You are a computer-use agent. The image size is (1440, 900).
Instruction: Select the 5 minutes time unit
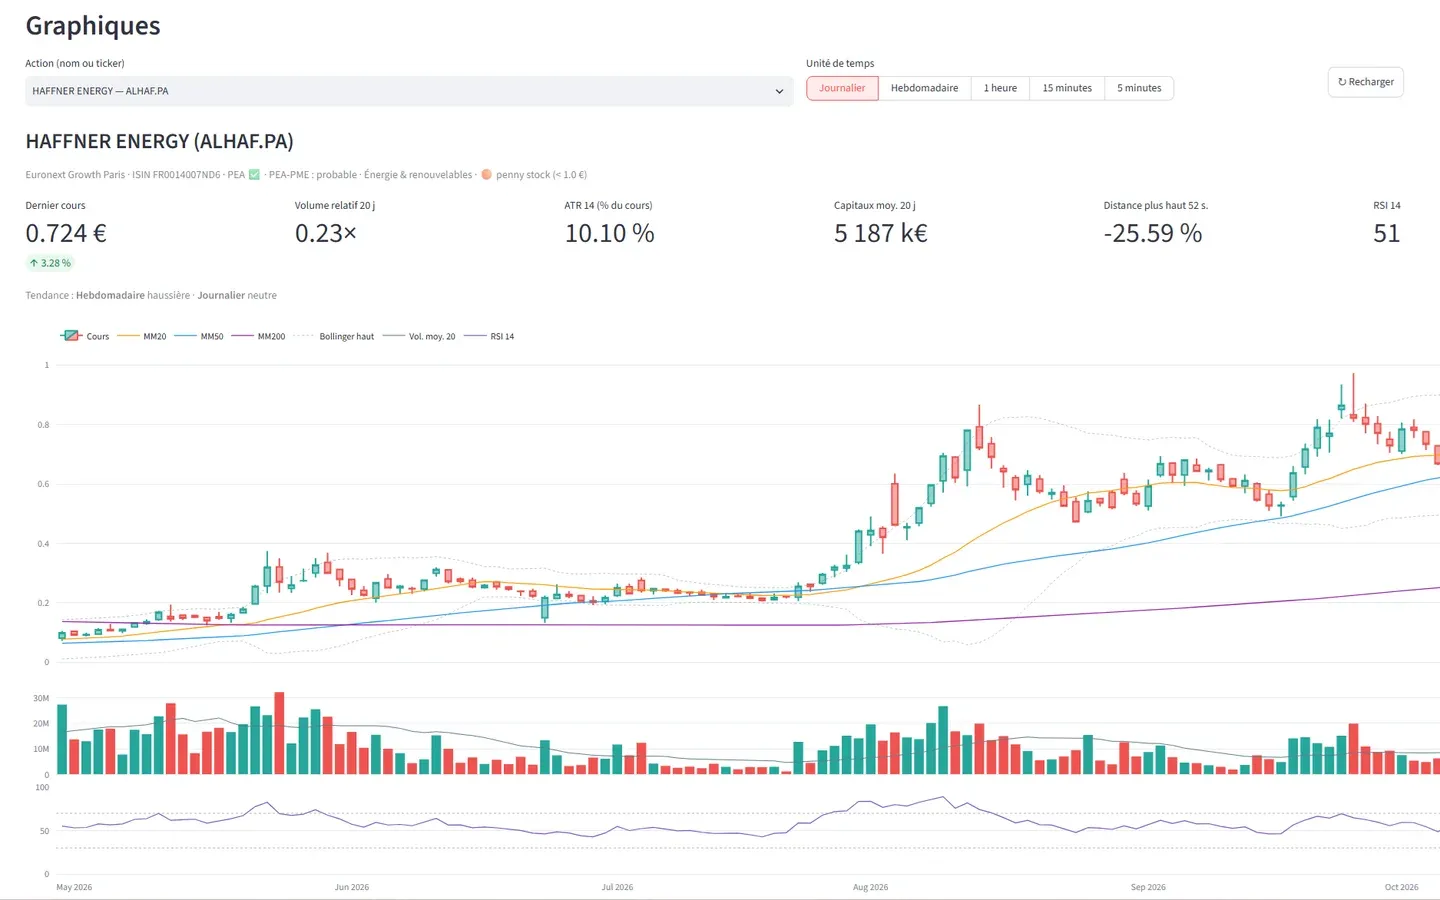click(1139, 88)
